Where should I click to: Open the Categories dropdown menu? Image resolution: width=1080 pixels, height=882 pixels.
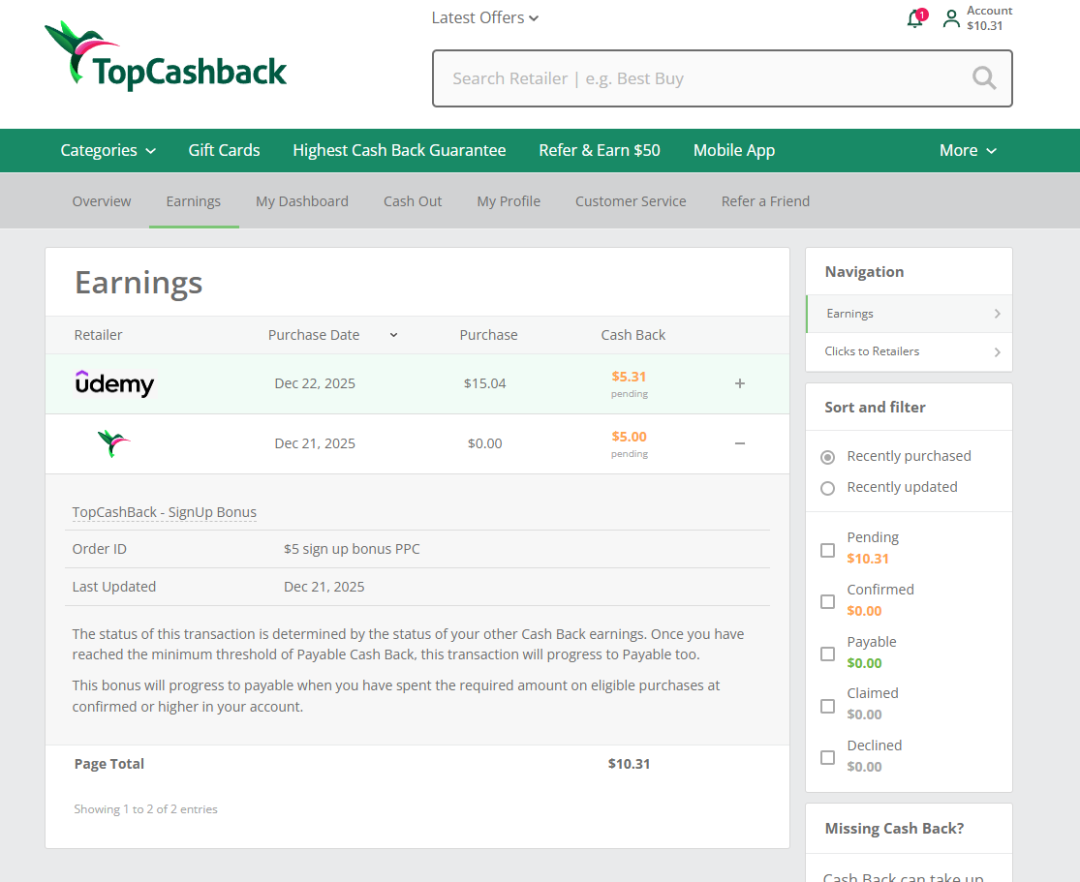(108, 150)
